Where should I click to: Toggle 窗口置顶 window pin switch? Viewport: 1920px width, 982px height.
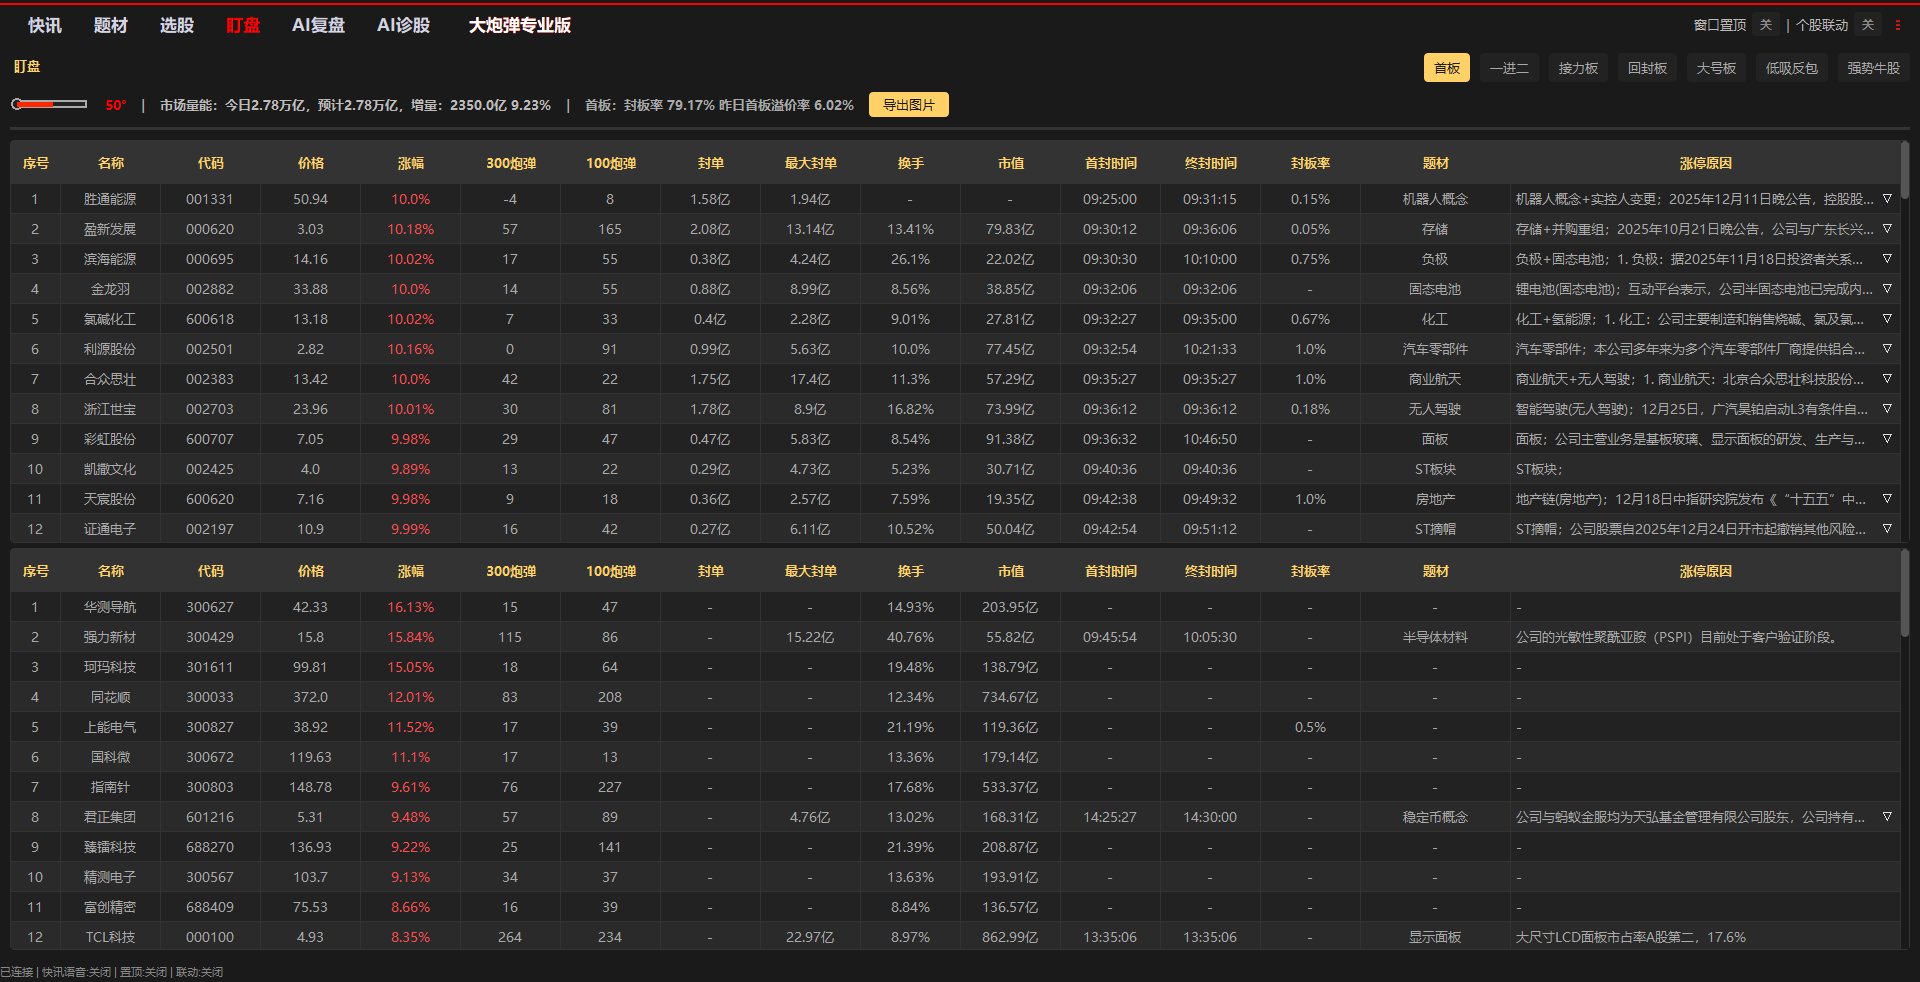(1766, 25)
